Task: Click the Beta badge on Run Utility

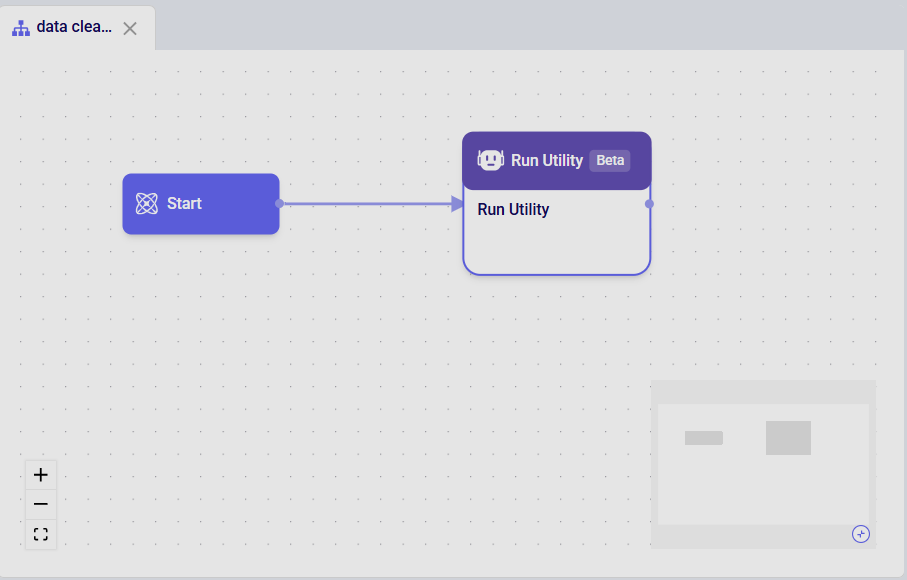Action: click(610, 160)
